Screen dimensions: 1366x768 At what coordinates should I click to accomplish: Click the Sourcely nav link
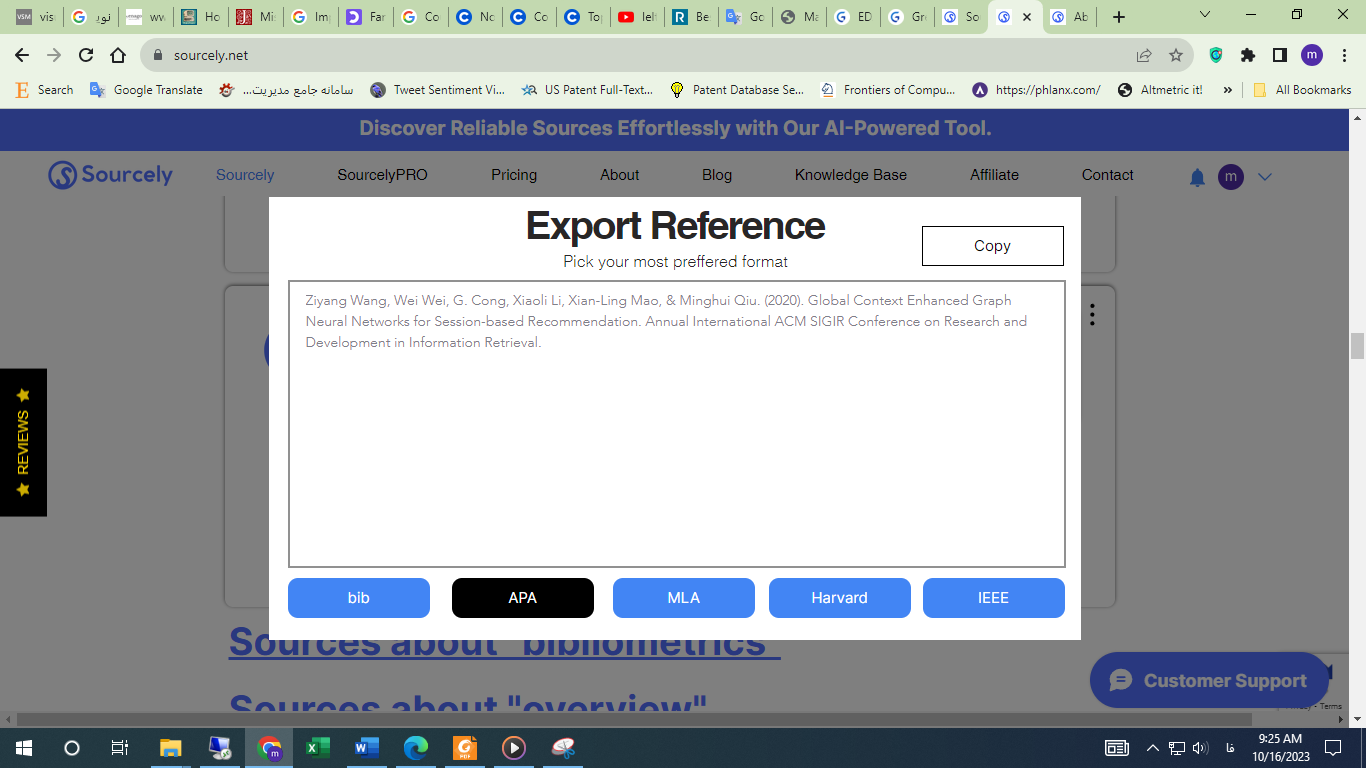click(245, 175)
